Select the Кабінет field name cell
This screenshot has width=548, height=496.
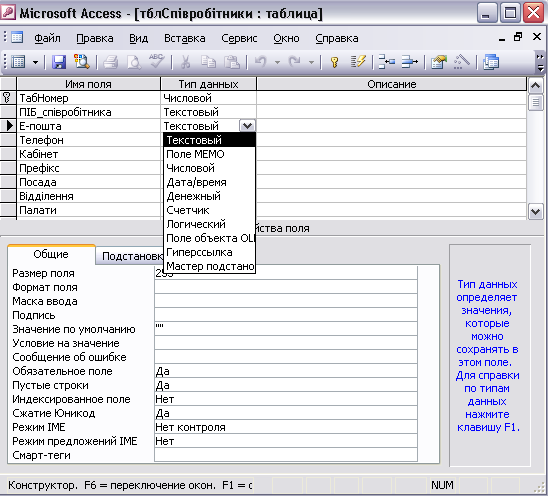[88, 154]
